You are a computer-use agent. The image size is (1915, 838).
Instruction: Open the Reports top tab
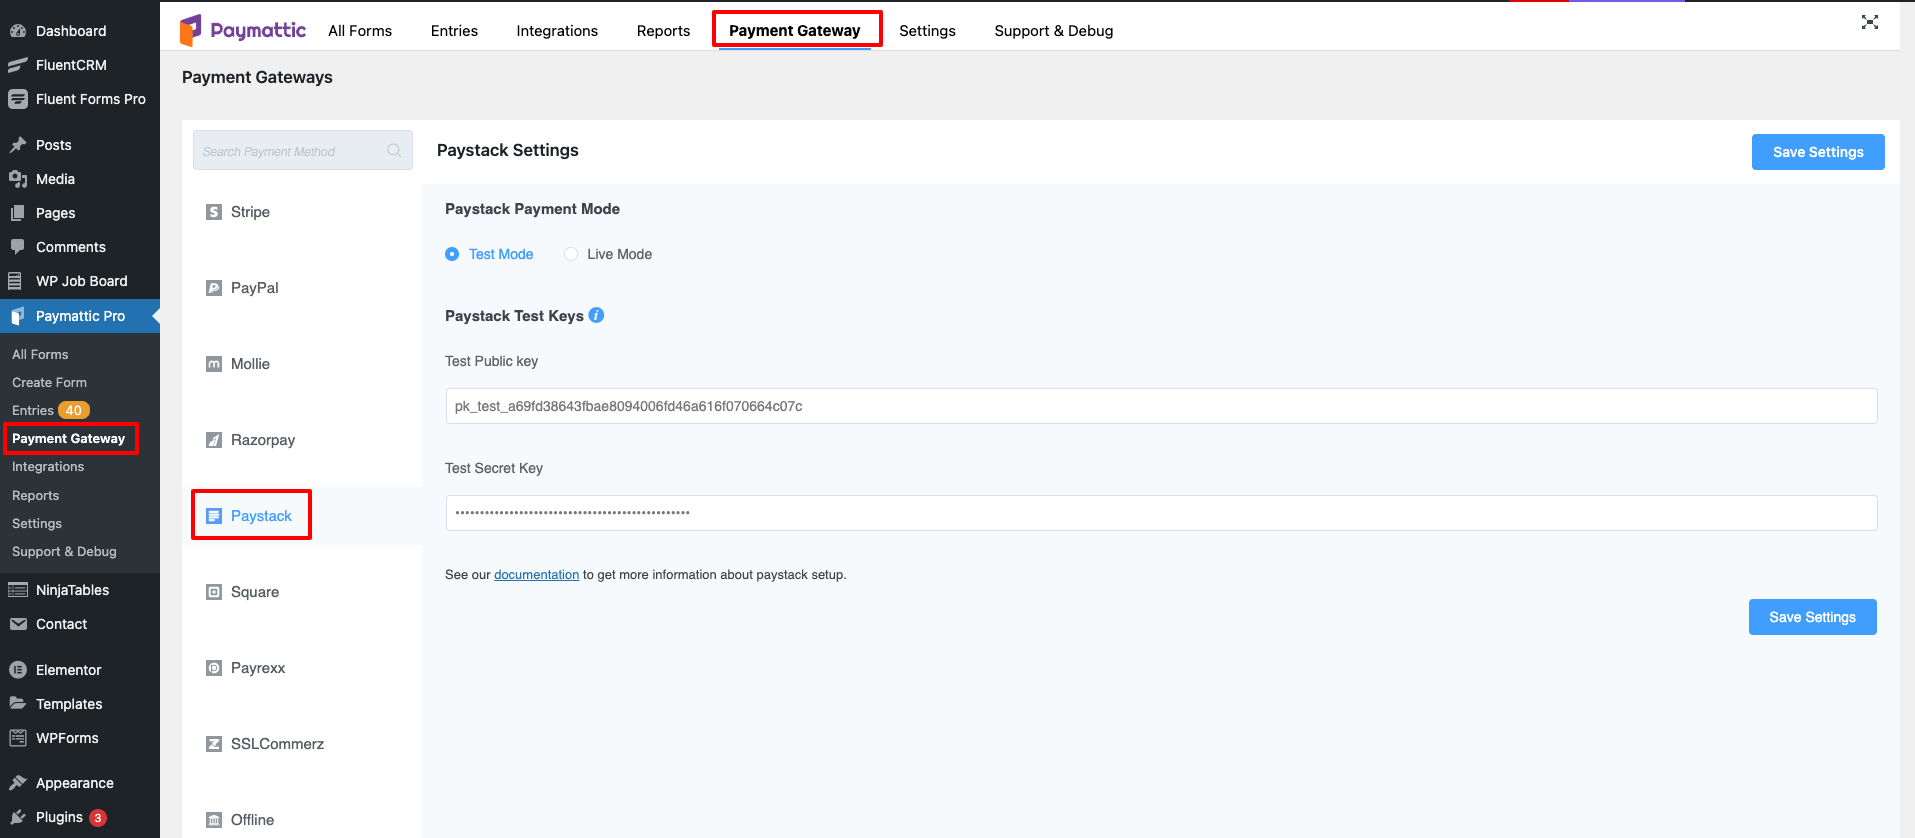coord(663,31)
